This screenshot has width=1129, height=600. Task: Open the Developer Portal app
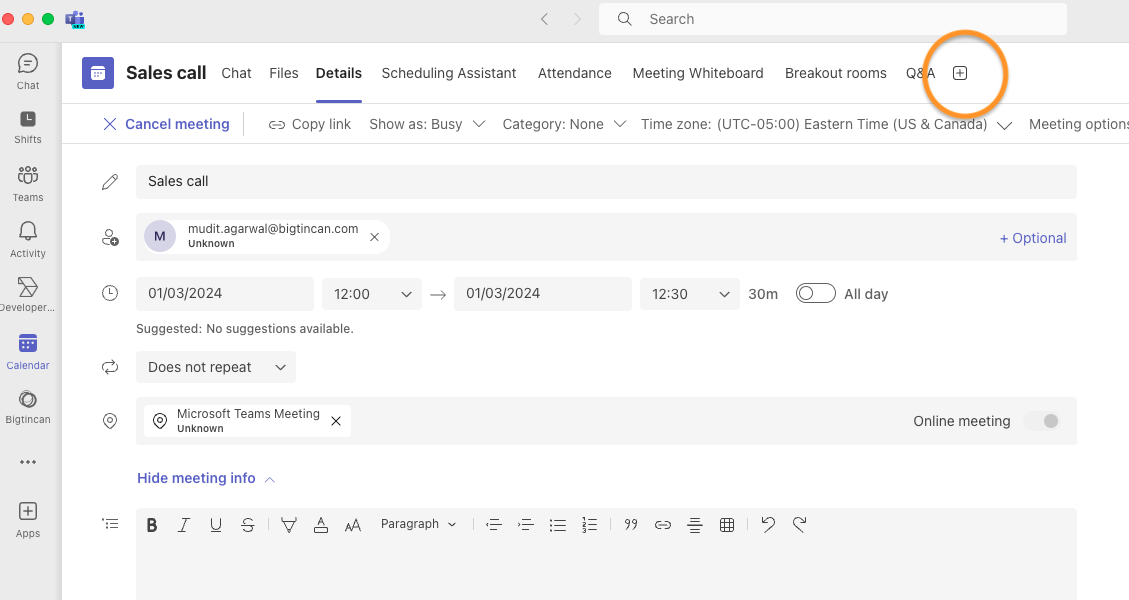(28, 295)
